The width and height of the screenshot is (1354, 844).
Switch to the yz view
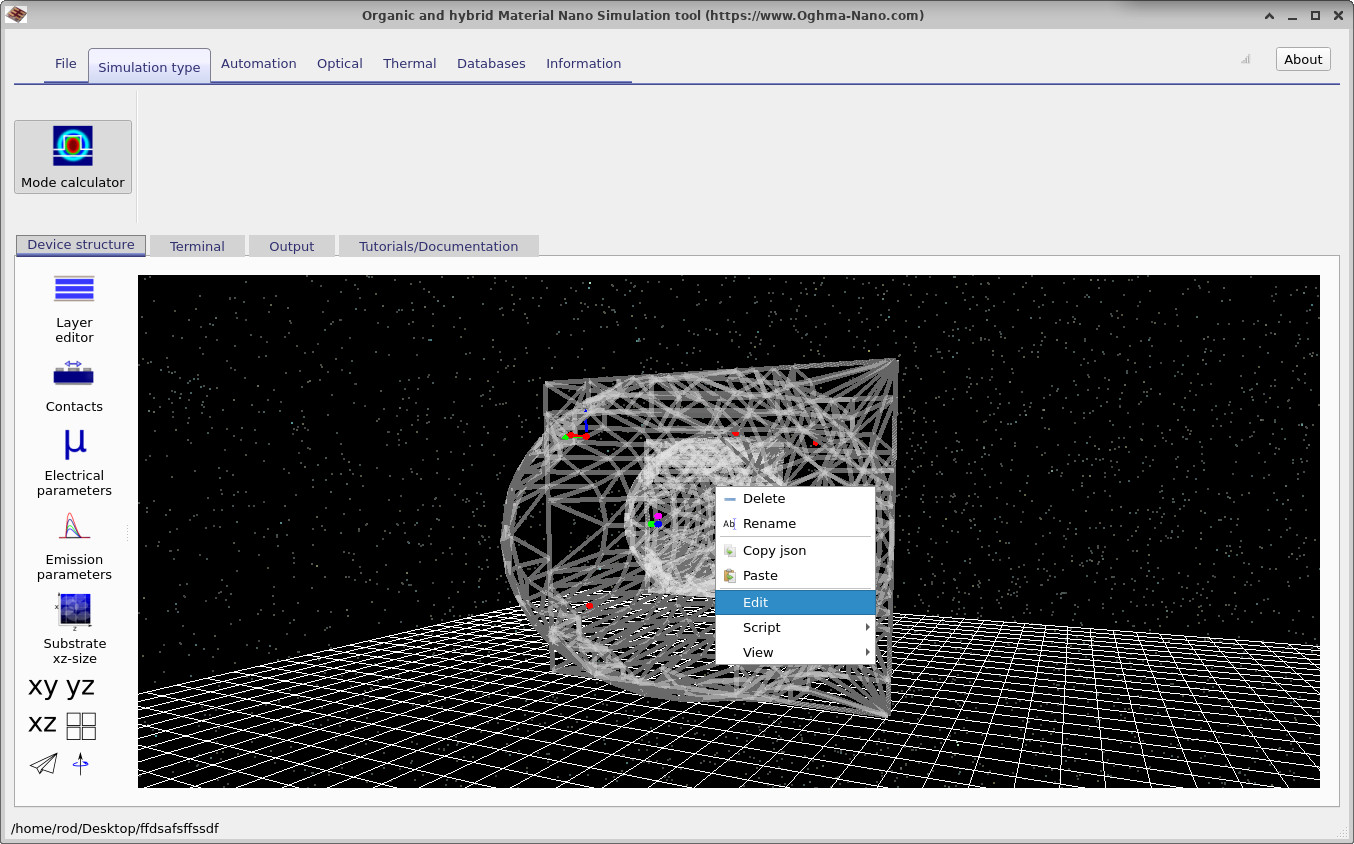[x=79, y=686]
